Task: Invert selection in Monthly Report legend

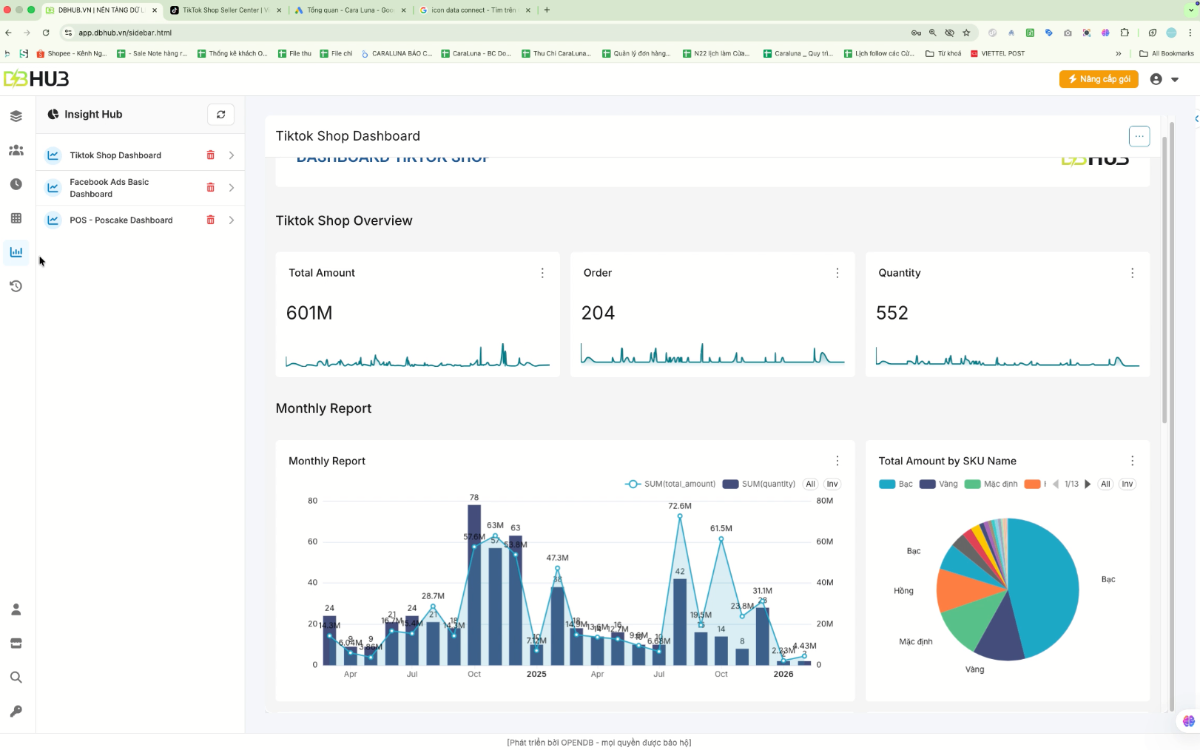Action: (832, 484)
